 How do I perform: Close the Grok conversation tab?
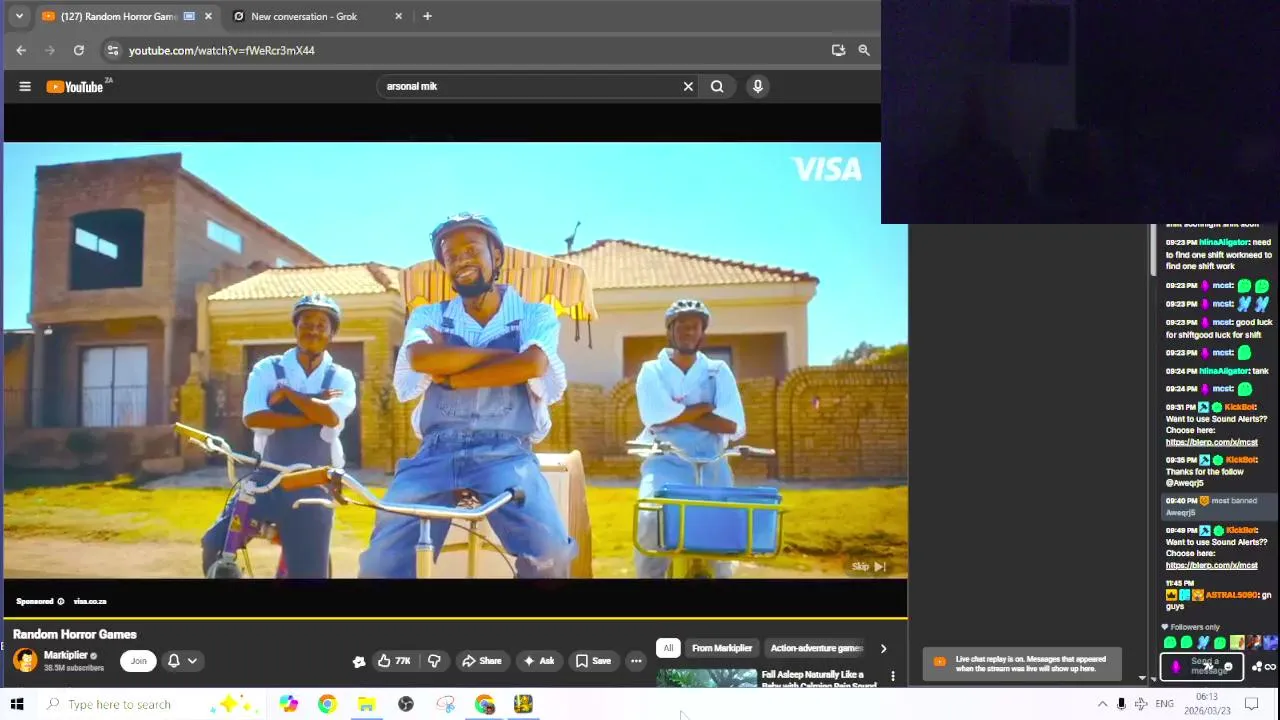[x=398, y=16]
